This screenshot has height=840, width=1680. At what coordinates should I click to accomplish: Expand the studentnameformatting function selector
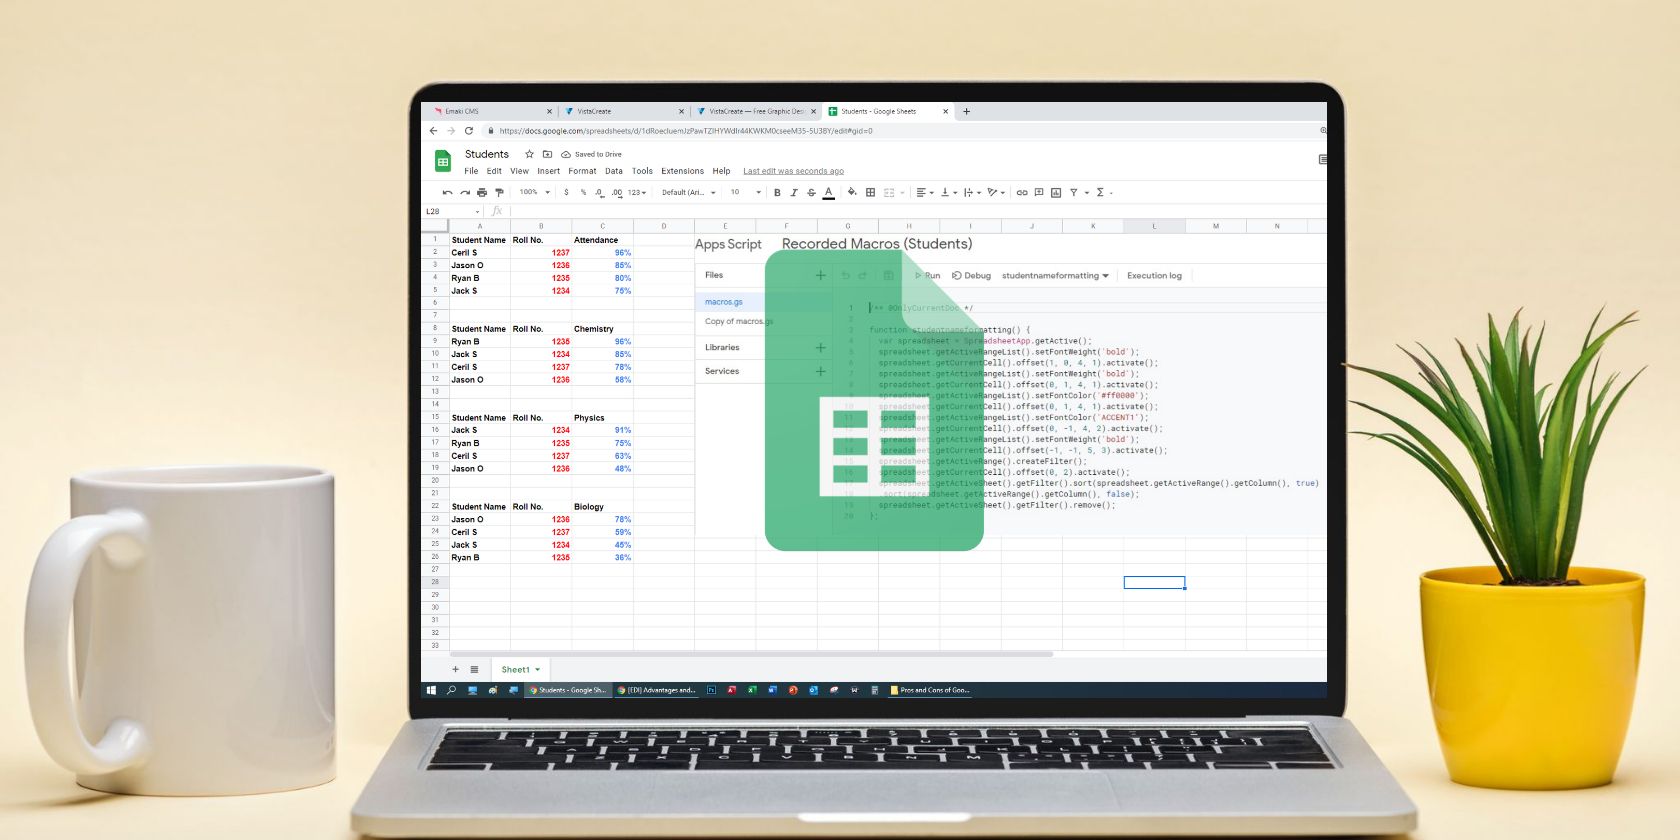click(x=1055, y=276)
